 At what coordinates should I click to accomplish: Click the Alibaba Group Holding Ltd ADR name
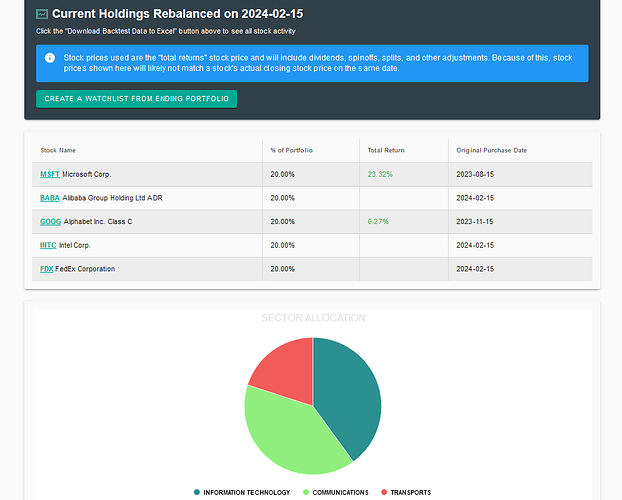tap(112, 198)
